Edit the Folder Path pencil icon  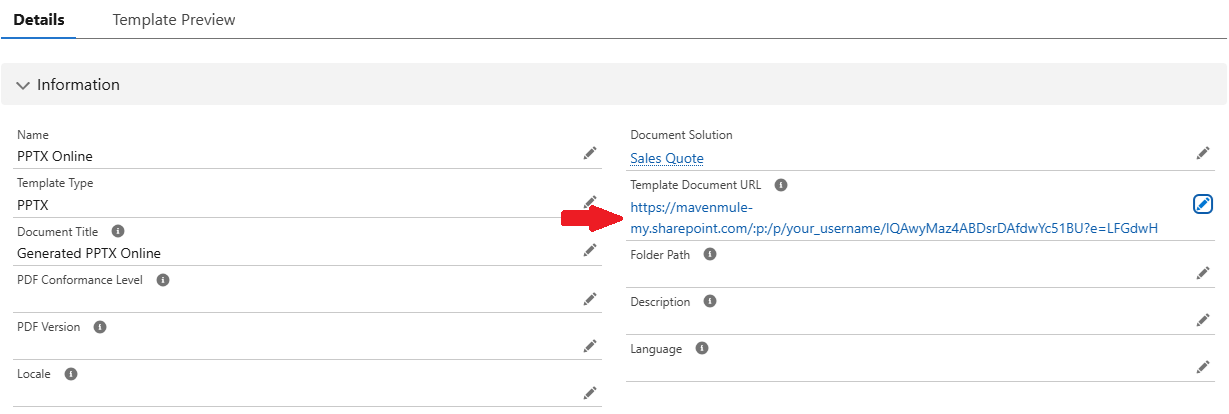1203,273
